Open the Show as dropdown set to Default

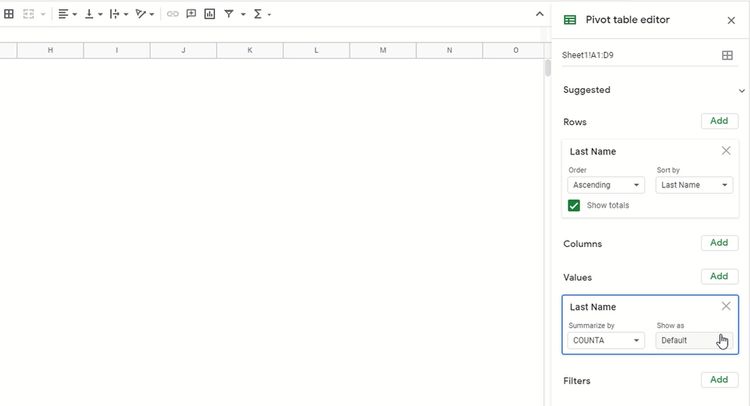(694, 340)
